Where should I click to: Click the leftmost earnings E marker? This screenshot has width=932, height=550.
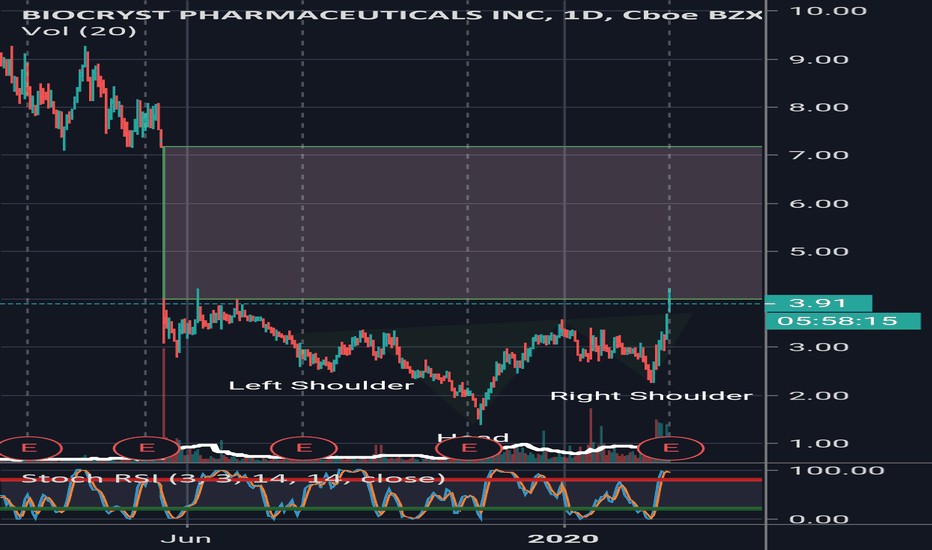click(x=28, y=448)
